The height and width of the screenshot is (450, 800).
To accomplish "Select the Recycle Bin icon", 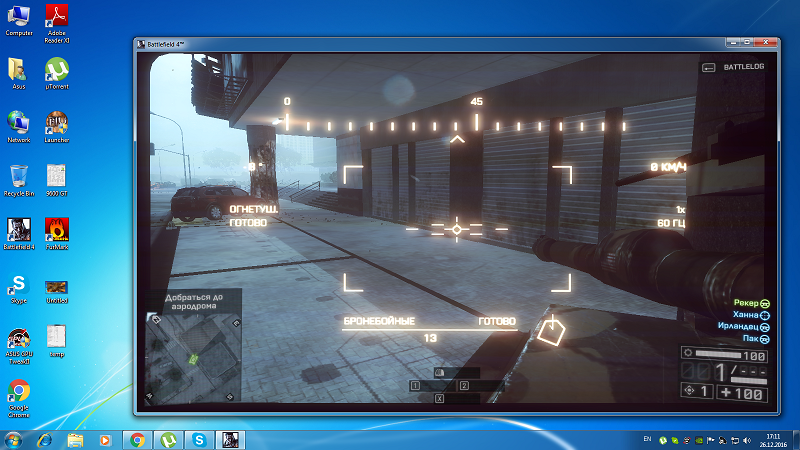I will tap(18, 181).
